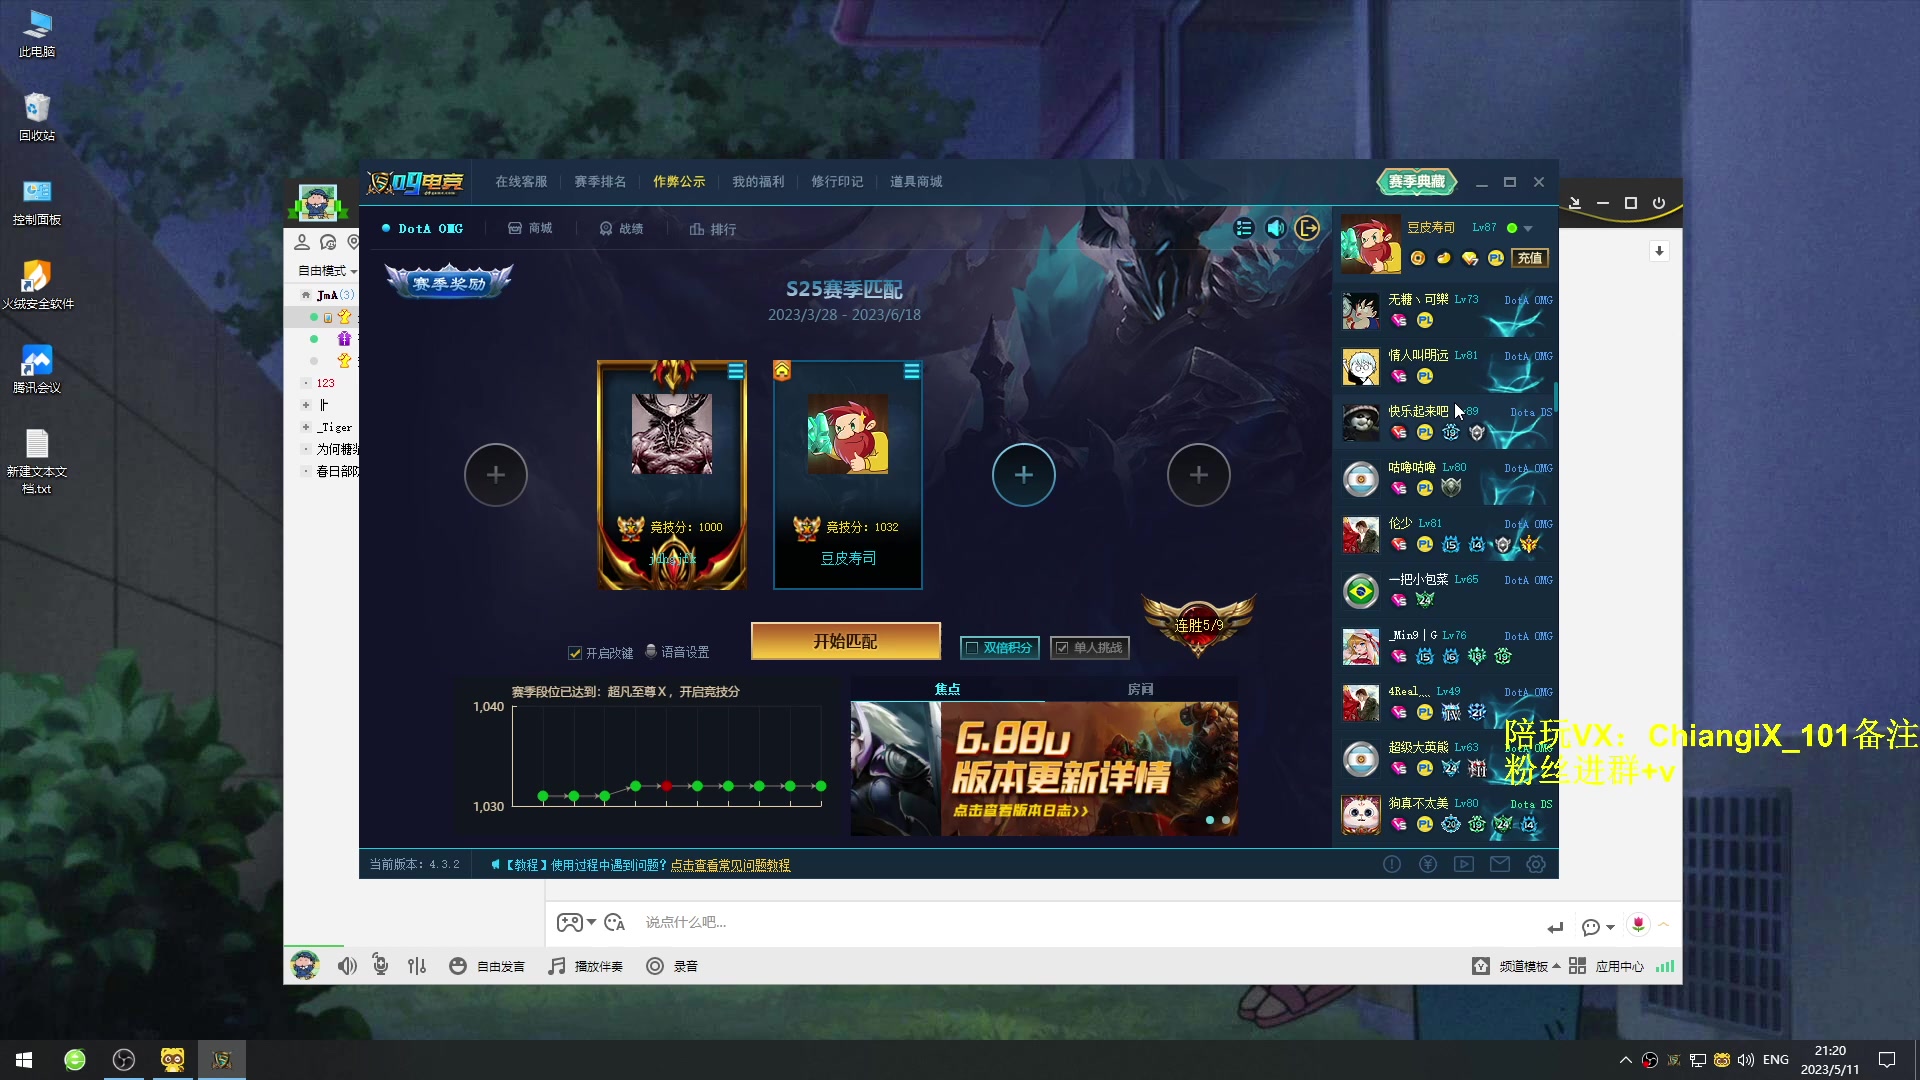Switch to 房间 tab
1920x1080 pixels.
tap(1141, 689)
